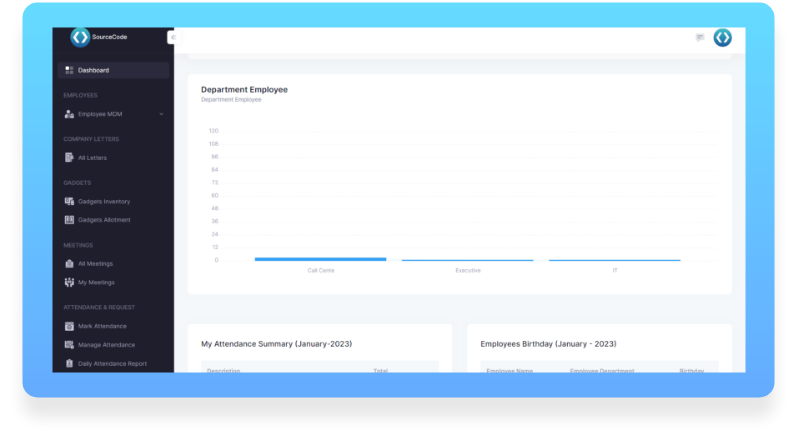Click the My Meetings icon
797x440 pixels.
(69, 282)
